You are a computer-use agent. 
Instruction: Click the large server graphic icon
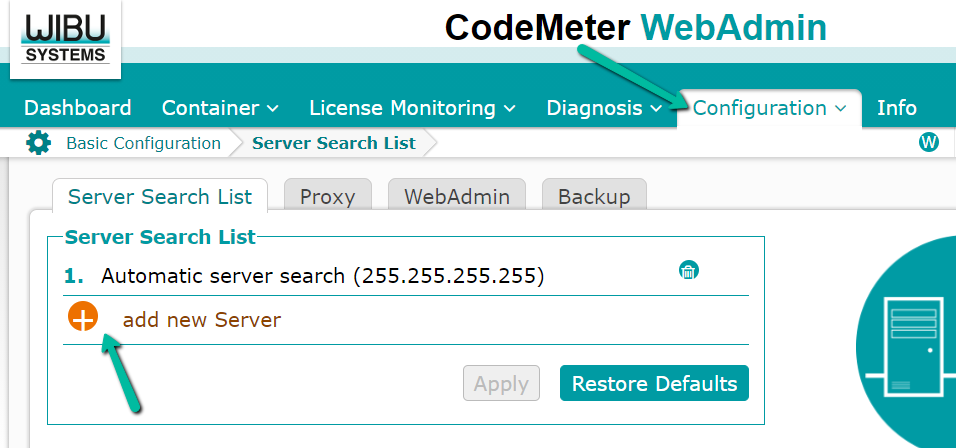point(908,341)
